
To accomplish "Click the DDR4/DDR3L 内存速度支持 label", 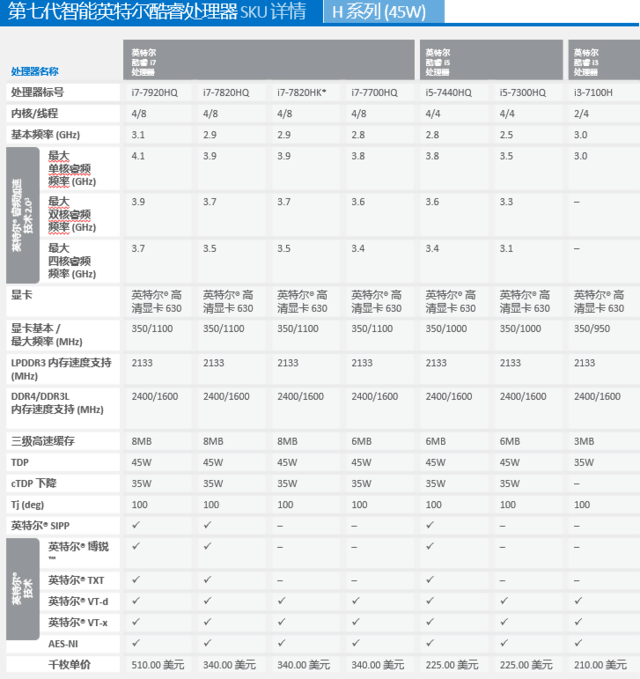I will point(57,403).
